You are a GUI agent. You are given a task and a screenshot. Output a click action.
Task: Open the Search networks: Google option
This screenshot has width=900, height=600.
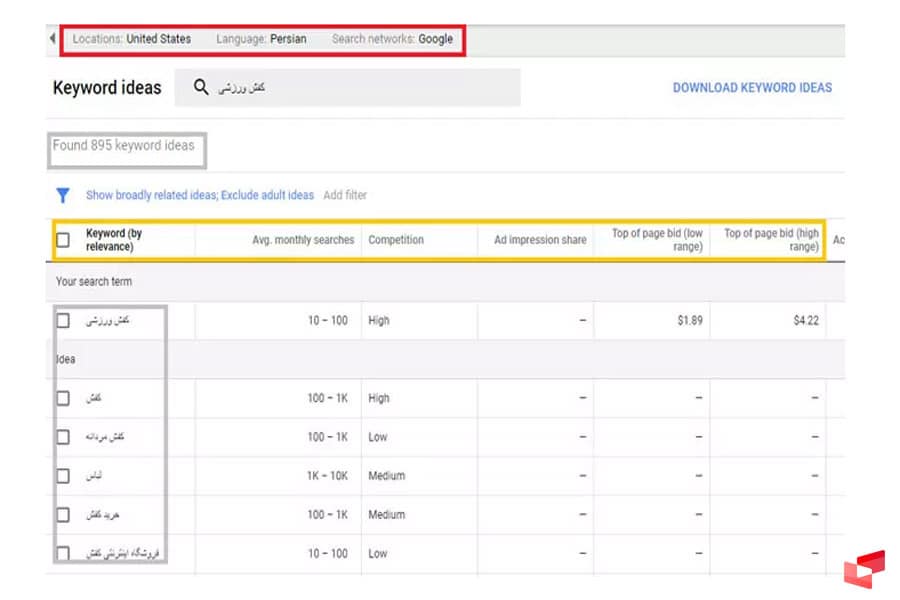coord(392,39)
